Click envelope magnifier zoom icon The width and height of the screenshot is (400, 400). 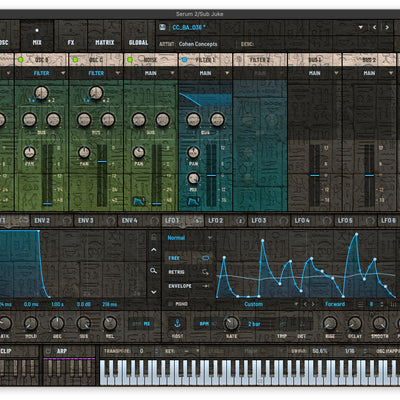coord(153,271)
